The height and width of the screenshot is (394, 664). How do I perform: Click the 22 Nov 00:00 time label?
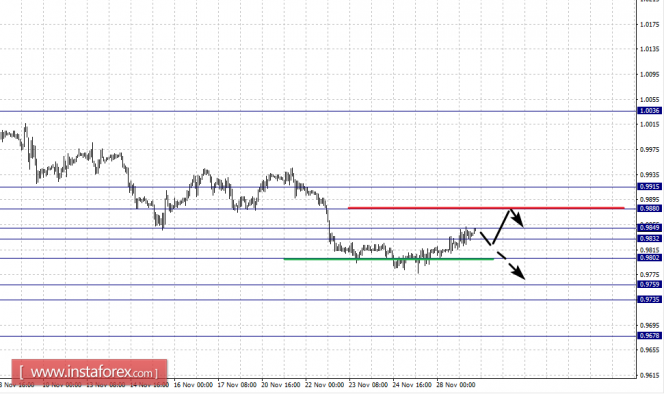coord(324,385)
